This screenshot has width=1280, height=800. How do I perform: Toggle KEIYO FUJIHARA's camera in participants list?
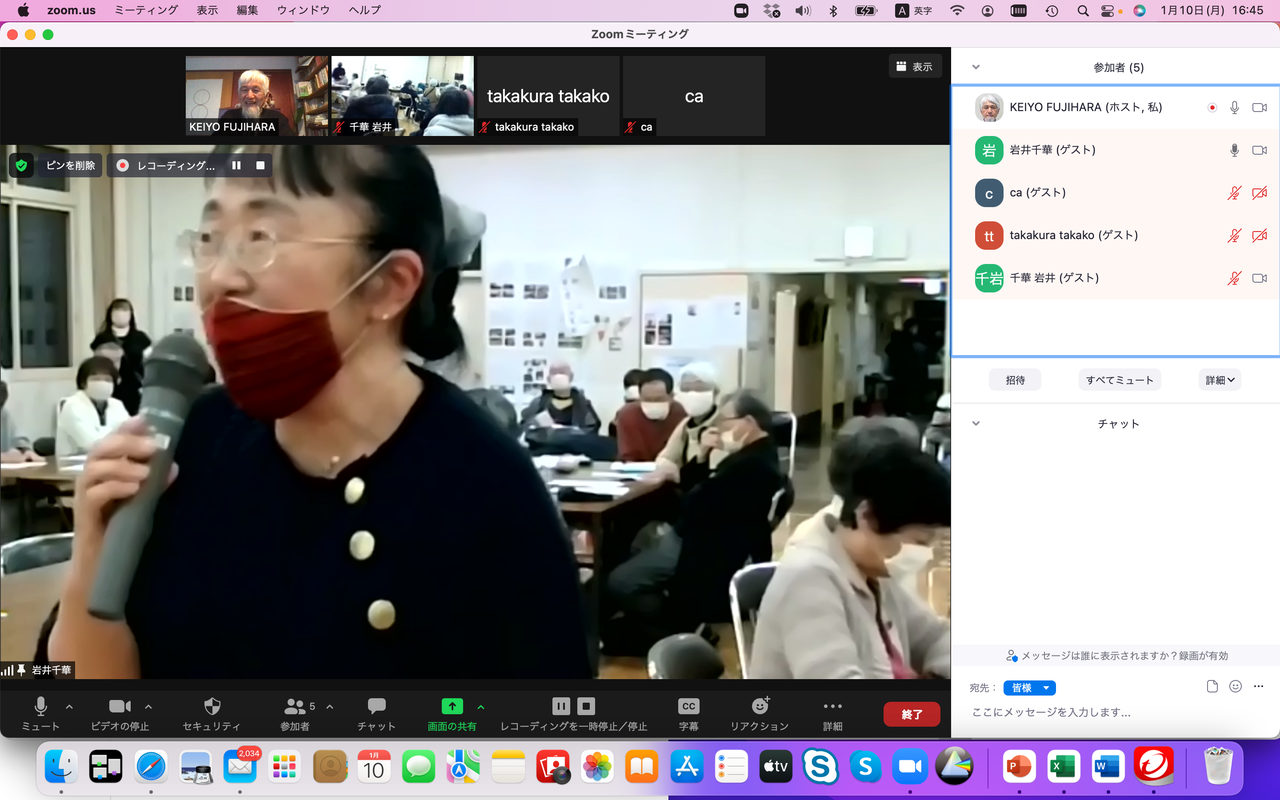(x=1260, y=107)
